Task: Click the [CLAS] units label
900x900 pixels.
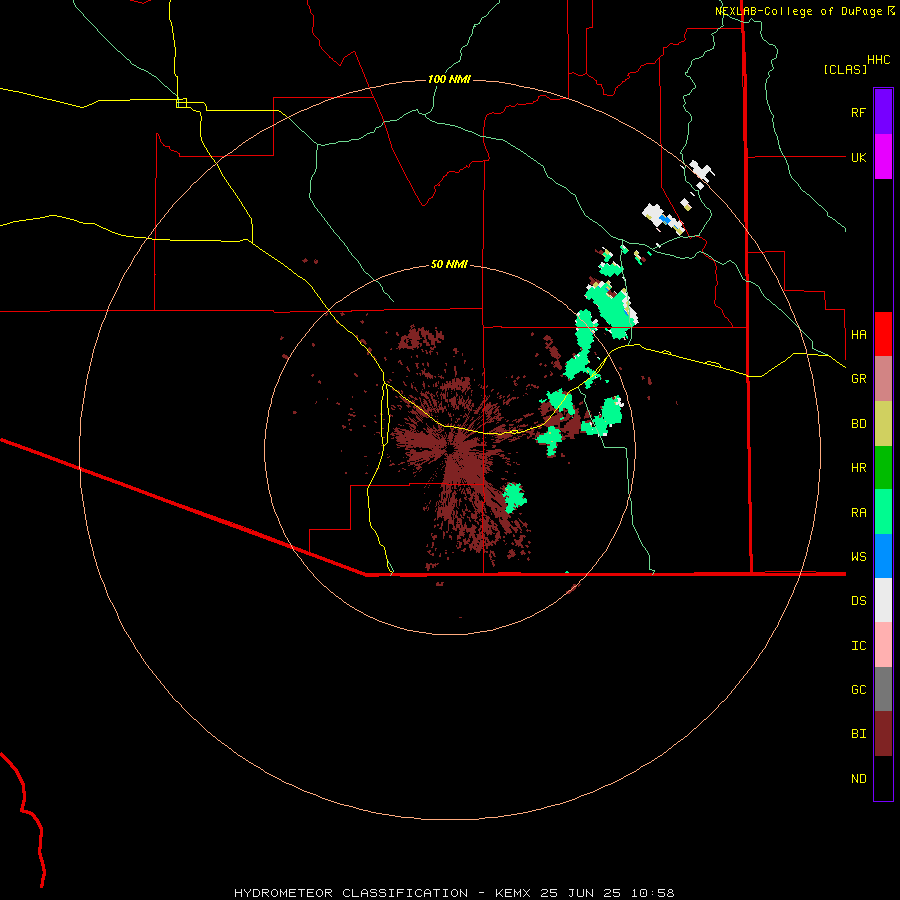Action: [x=845, y=69]
